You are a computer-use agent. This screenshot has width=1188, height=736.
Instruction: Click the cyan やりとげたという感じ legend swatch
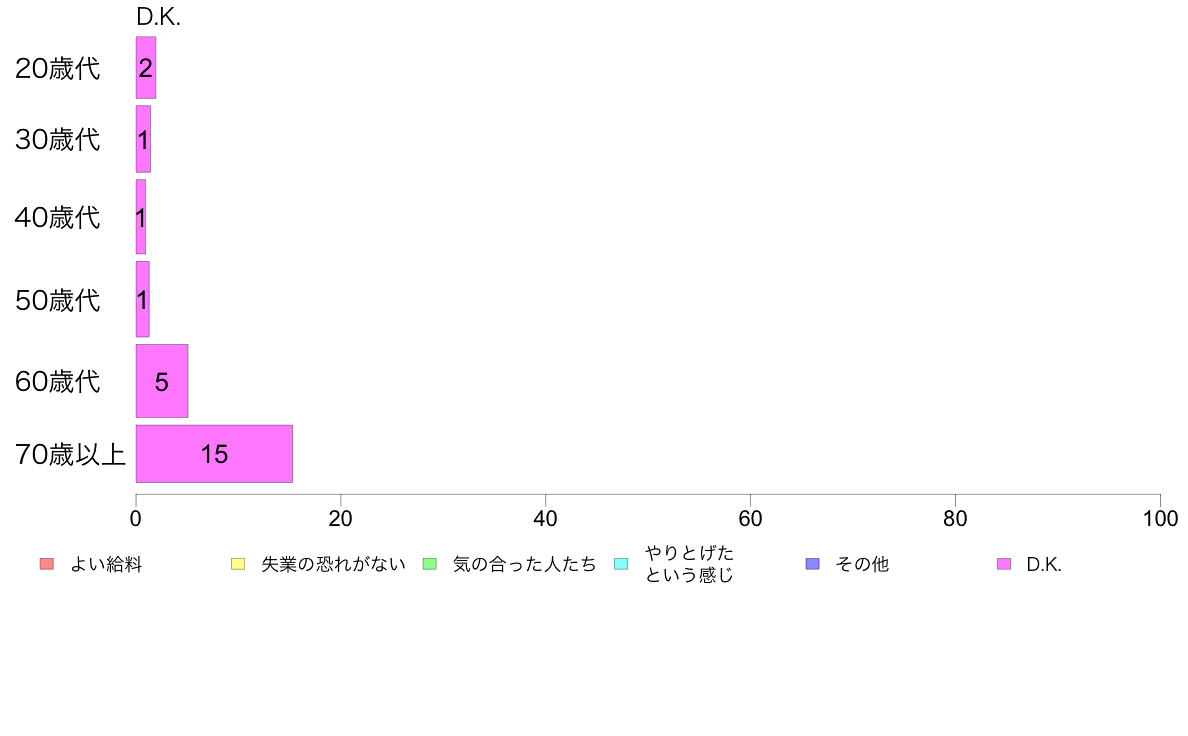click(621, 564)
